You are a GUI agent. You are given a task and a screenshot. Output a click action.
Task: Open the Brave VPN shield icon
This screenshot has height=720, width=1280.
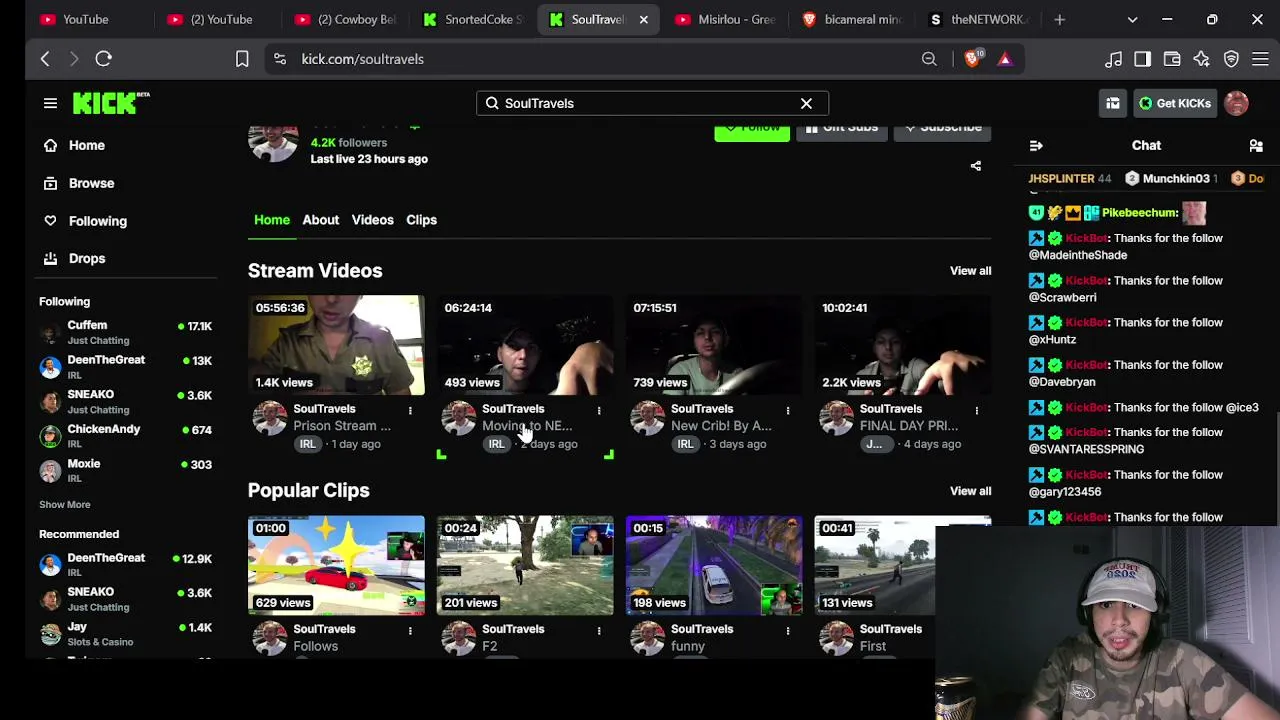[1231, 59]
